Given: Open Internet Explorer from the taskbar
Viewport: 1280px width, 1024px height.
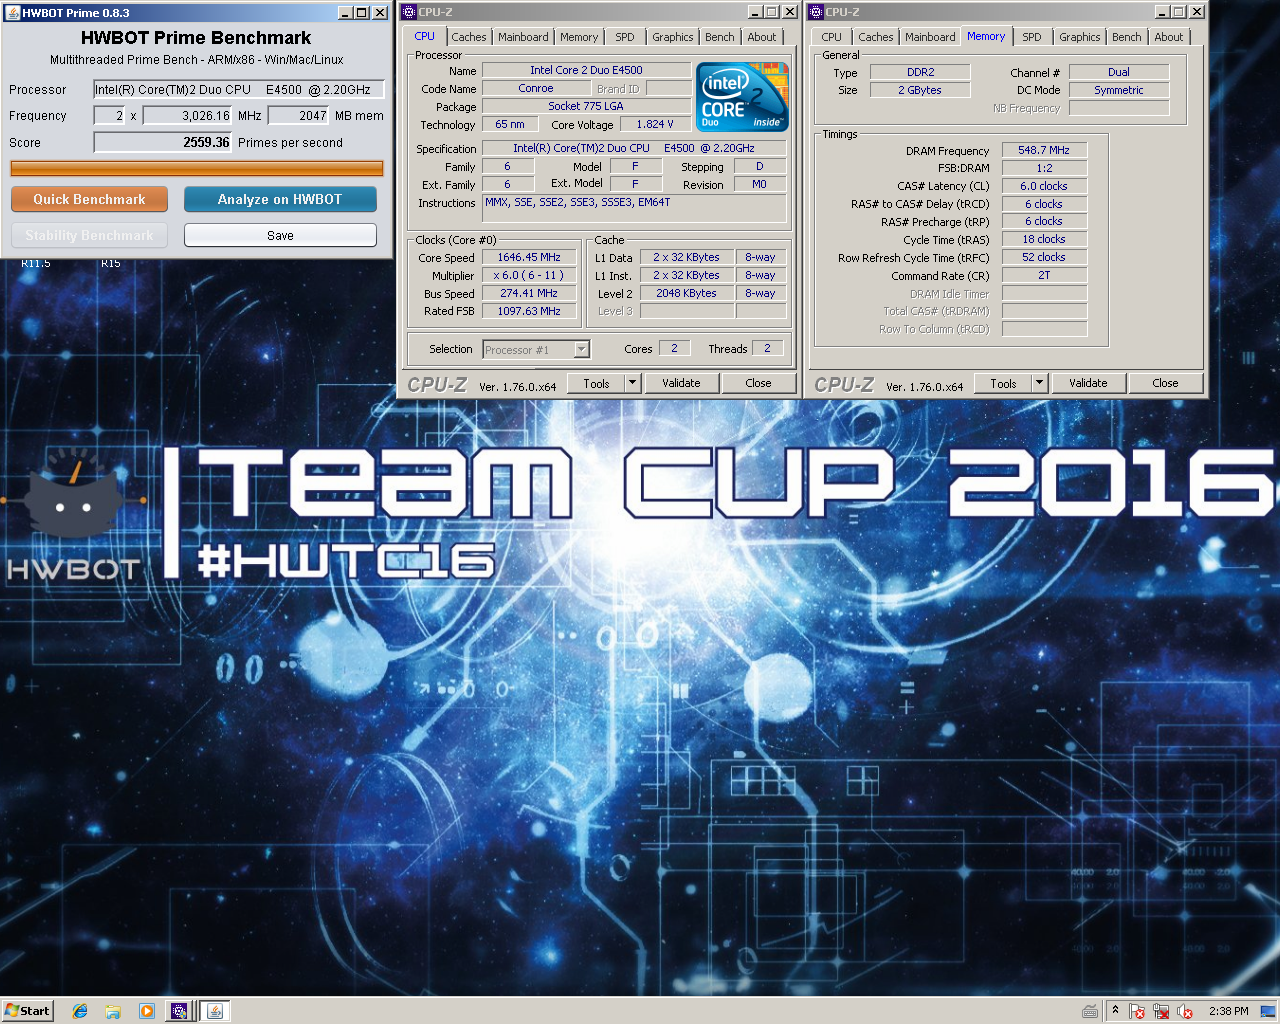Looking at the screenshot, I should click(x=80, y=1011).
